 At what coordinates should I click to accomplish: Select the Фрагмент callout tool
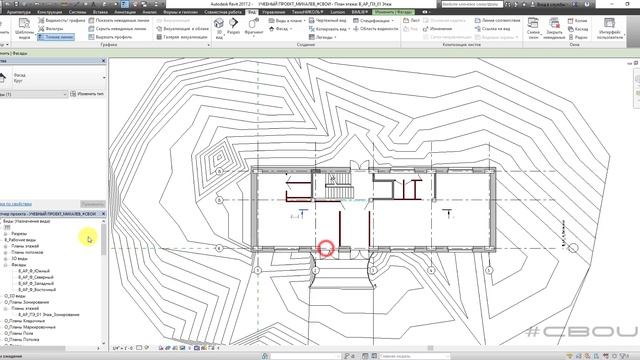click(254, 27)
